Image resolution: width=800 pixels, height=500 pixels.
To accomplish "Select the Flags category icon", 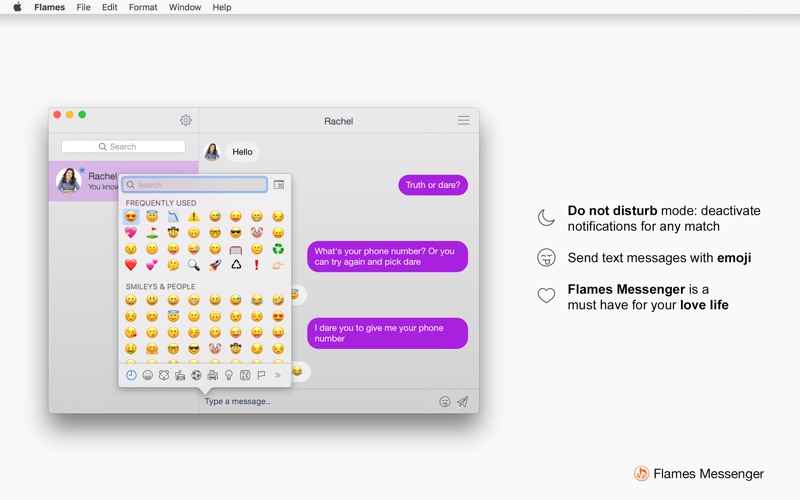I will [261, 376].
